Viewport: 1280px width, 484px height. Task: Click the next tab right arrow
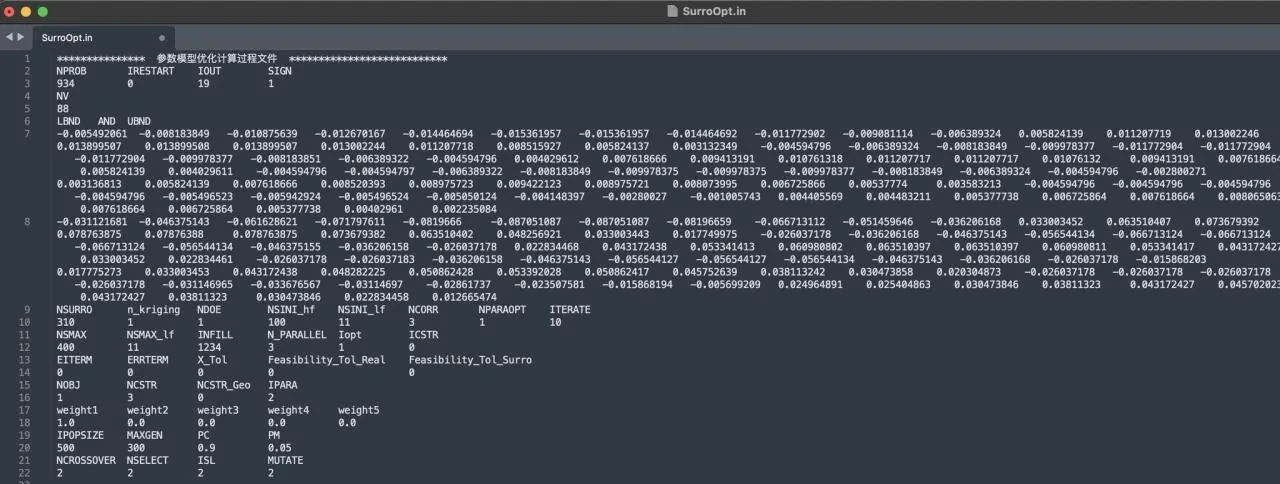(20, 37)
